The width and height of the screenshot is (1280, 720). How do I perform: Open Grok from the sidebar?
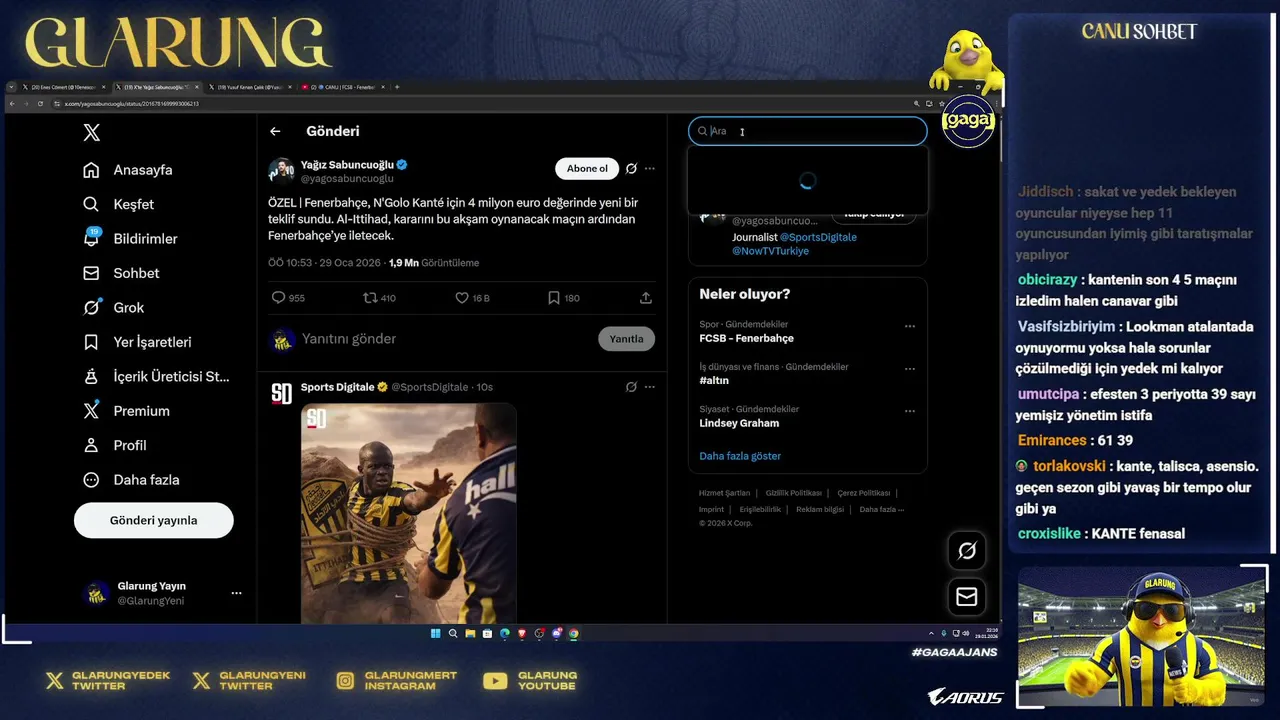click(114, 308)
